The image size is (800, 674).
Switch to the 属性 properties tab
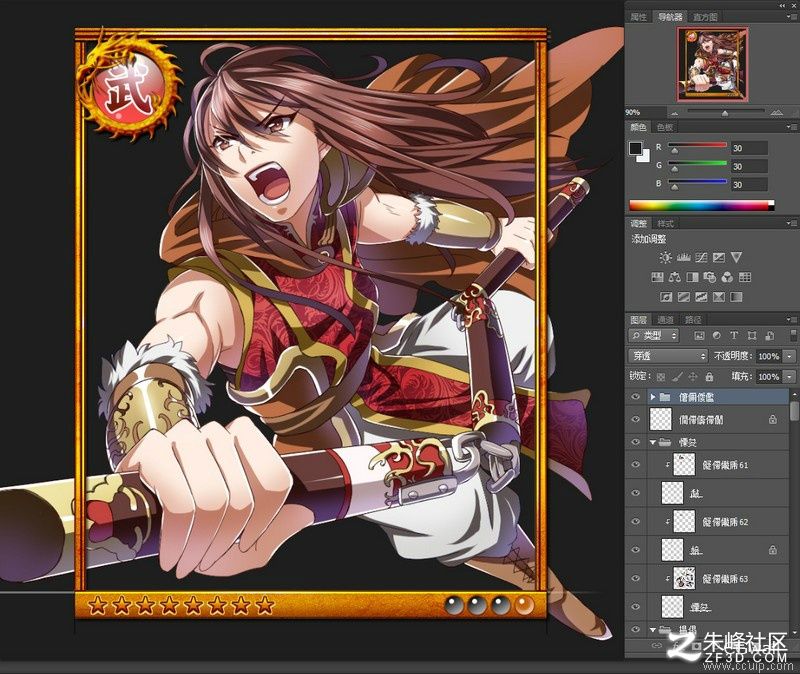[638, 17]
